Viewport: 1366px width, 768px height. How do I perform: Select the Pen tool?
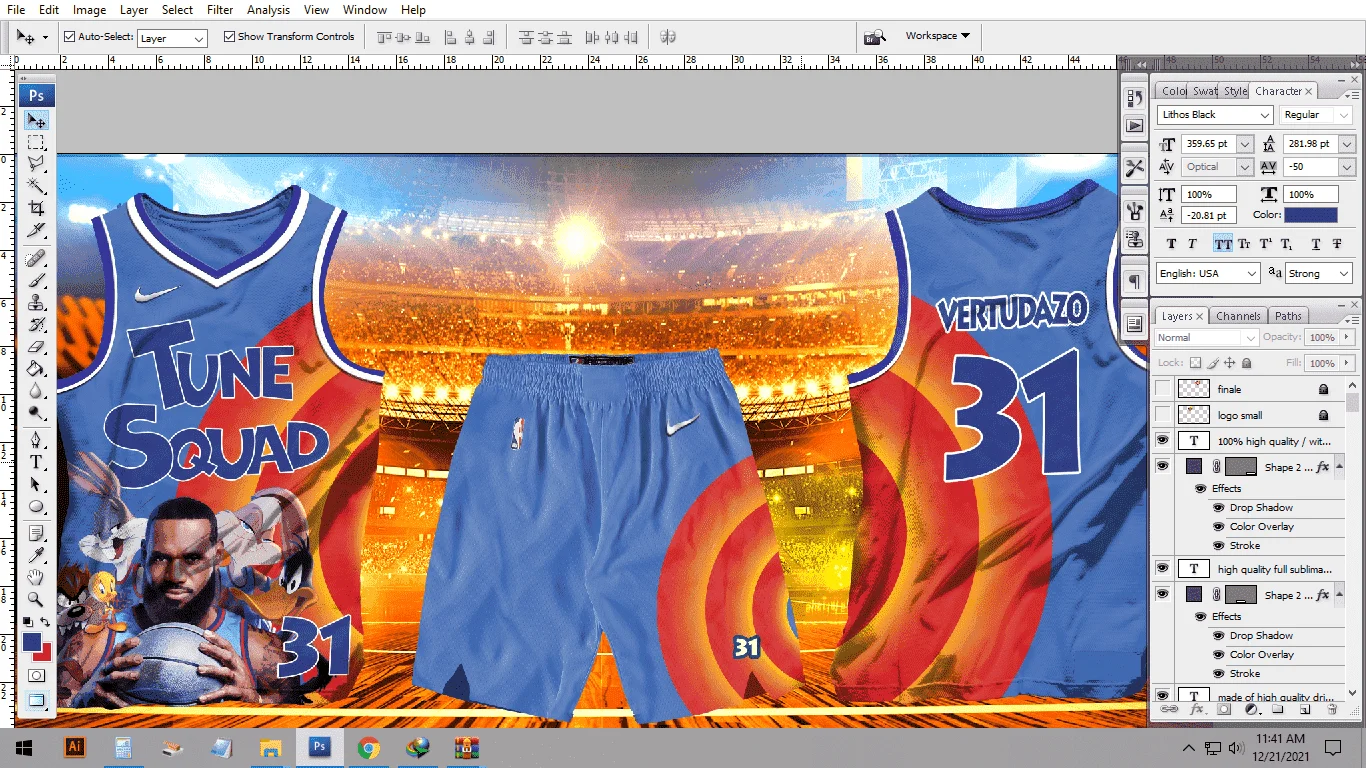36,440
